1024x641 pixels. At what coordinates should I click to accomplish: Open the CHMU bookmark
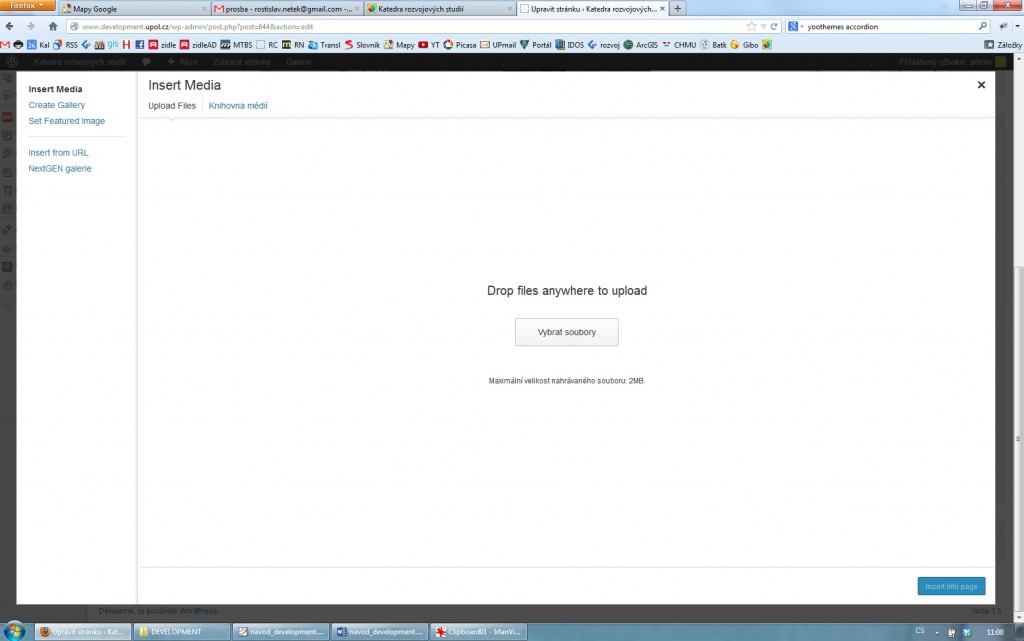[x=679, y=44]
